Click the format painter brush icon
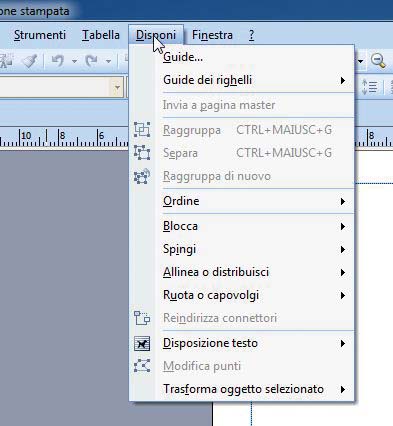Viewport: 393px width, 426px height. (29, 61)
